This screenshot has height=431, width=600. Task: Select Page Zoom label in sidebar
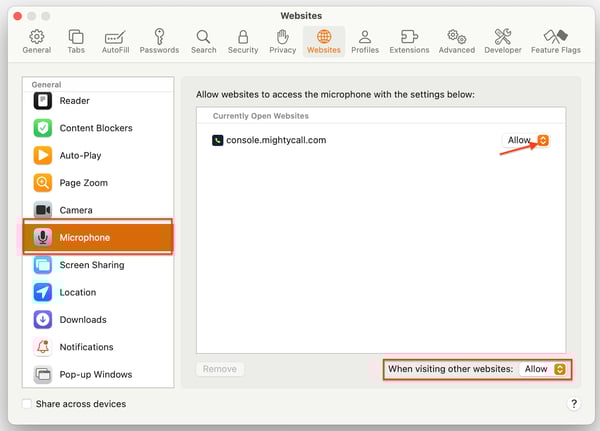pyautogui.click(x=84, y=183)
